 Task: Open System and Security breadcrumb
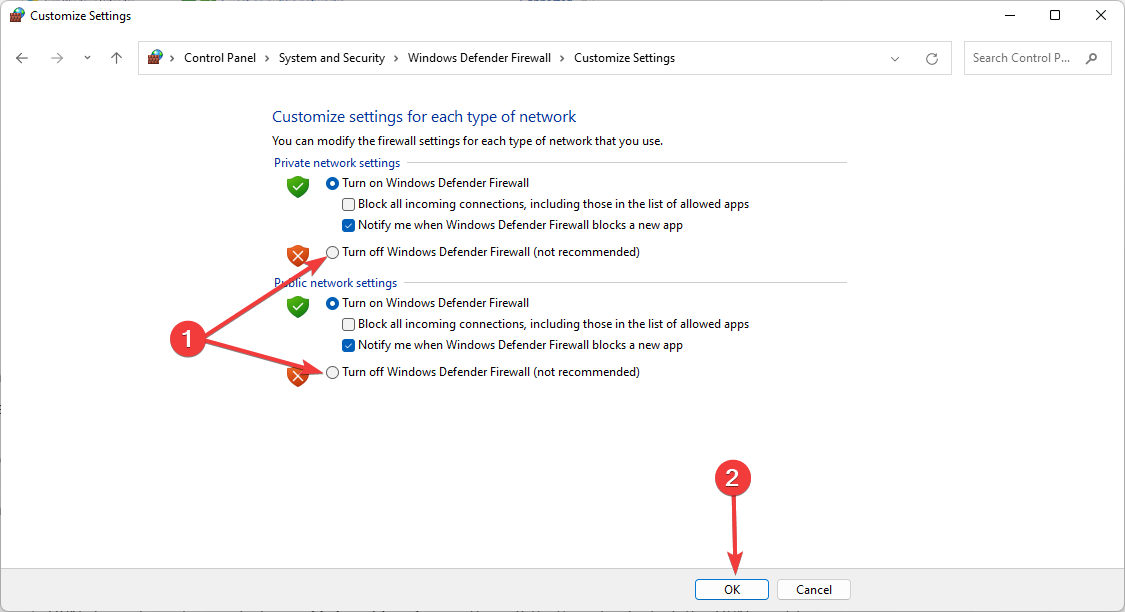(x=331, y=58)
